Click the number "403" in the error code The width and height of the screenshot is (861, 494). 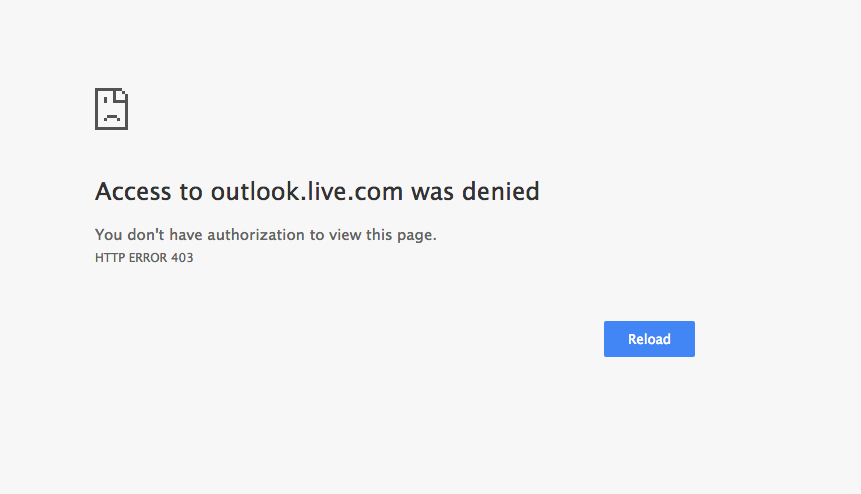[x=182, y=258]
